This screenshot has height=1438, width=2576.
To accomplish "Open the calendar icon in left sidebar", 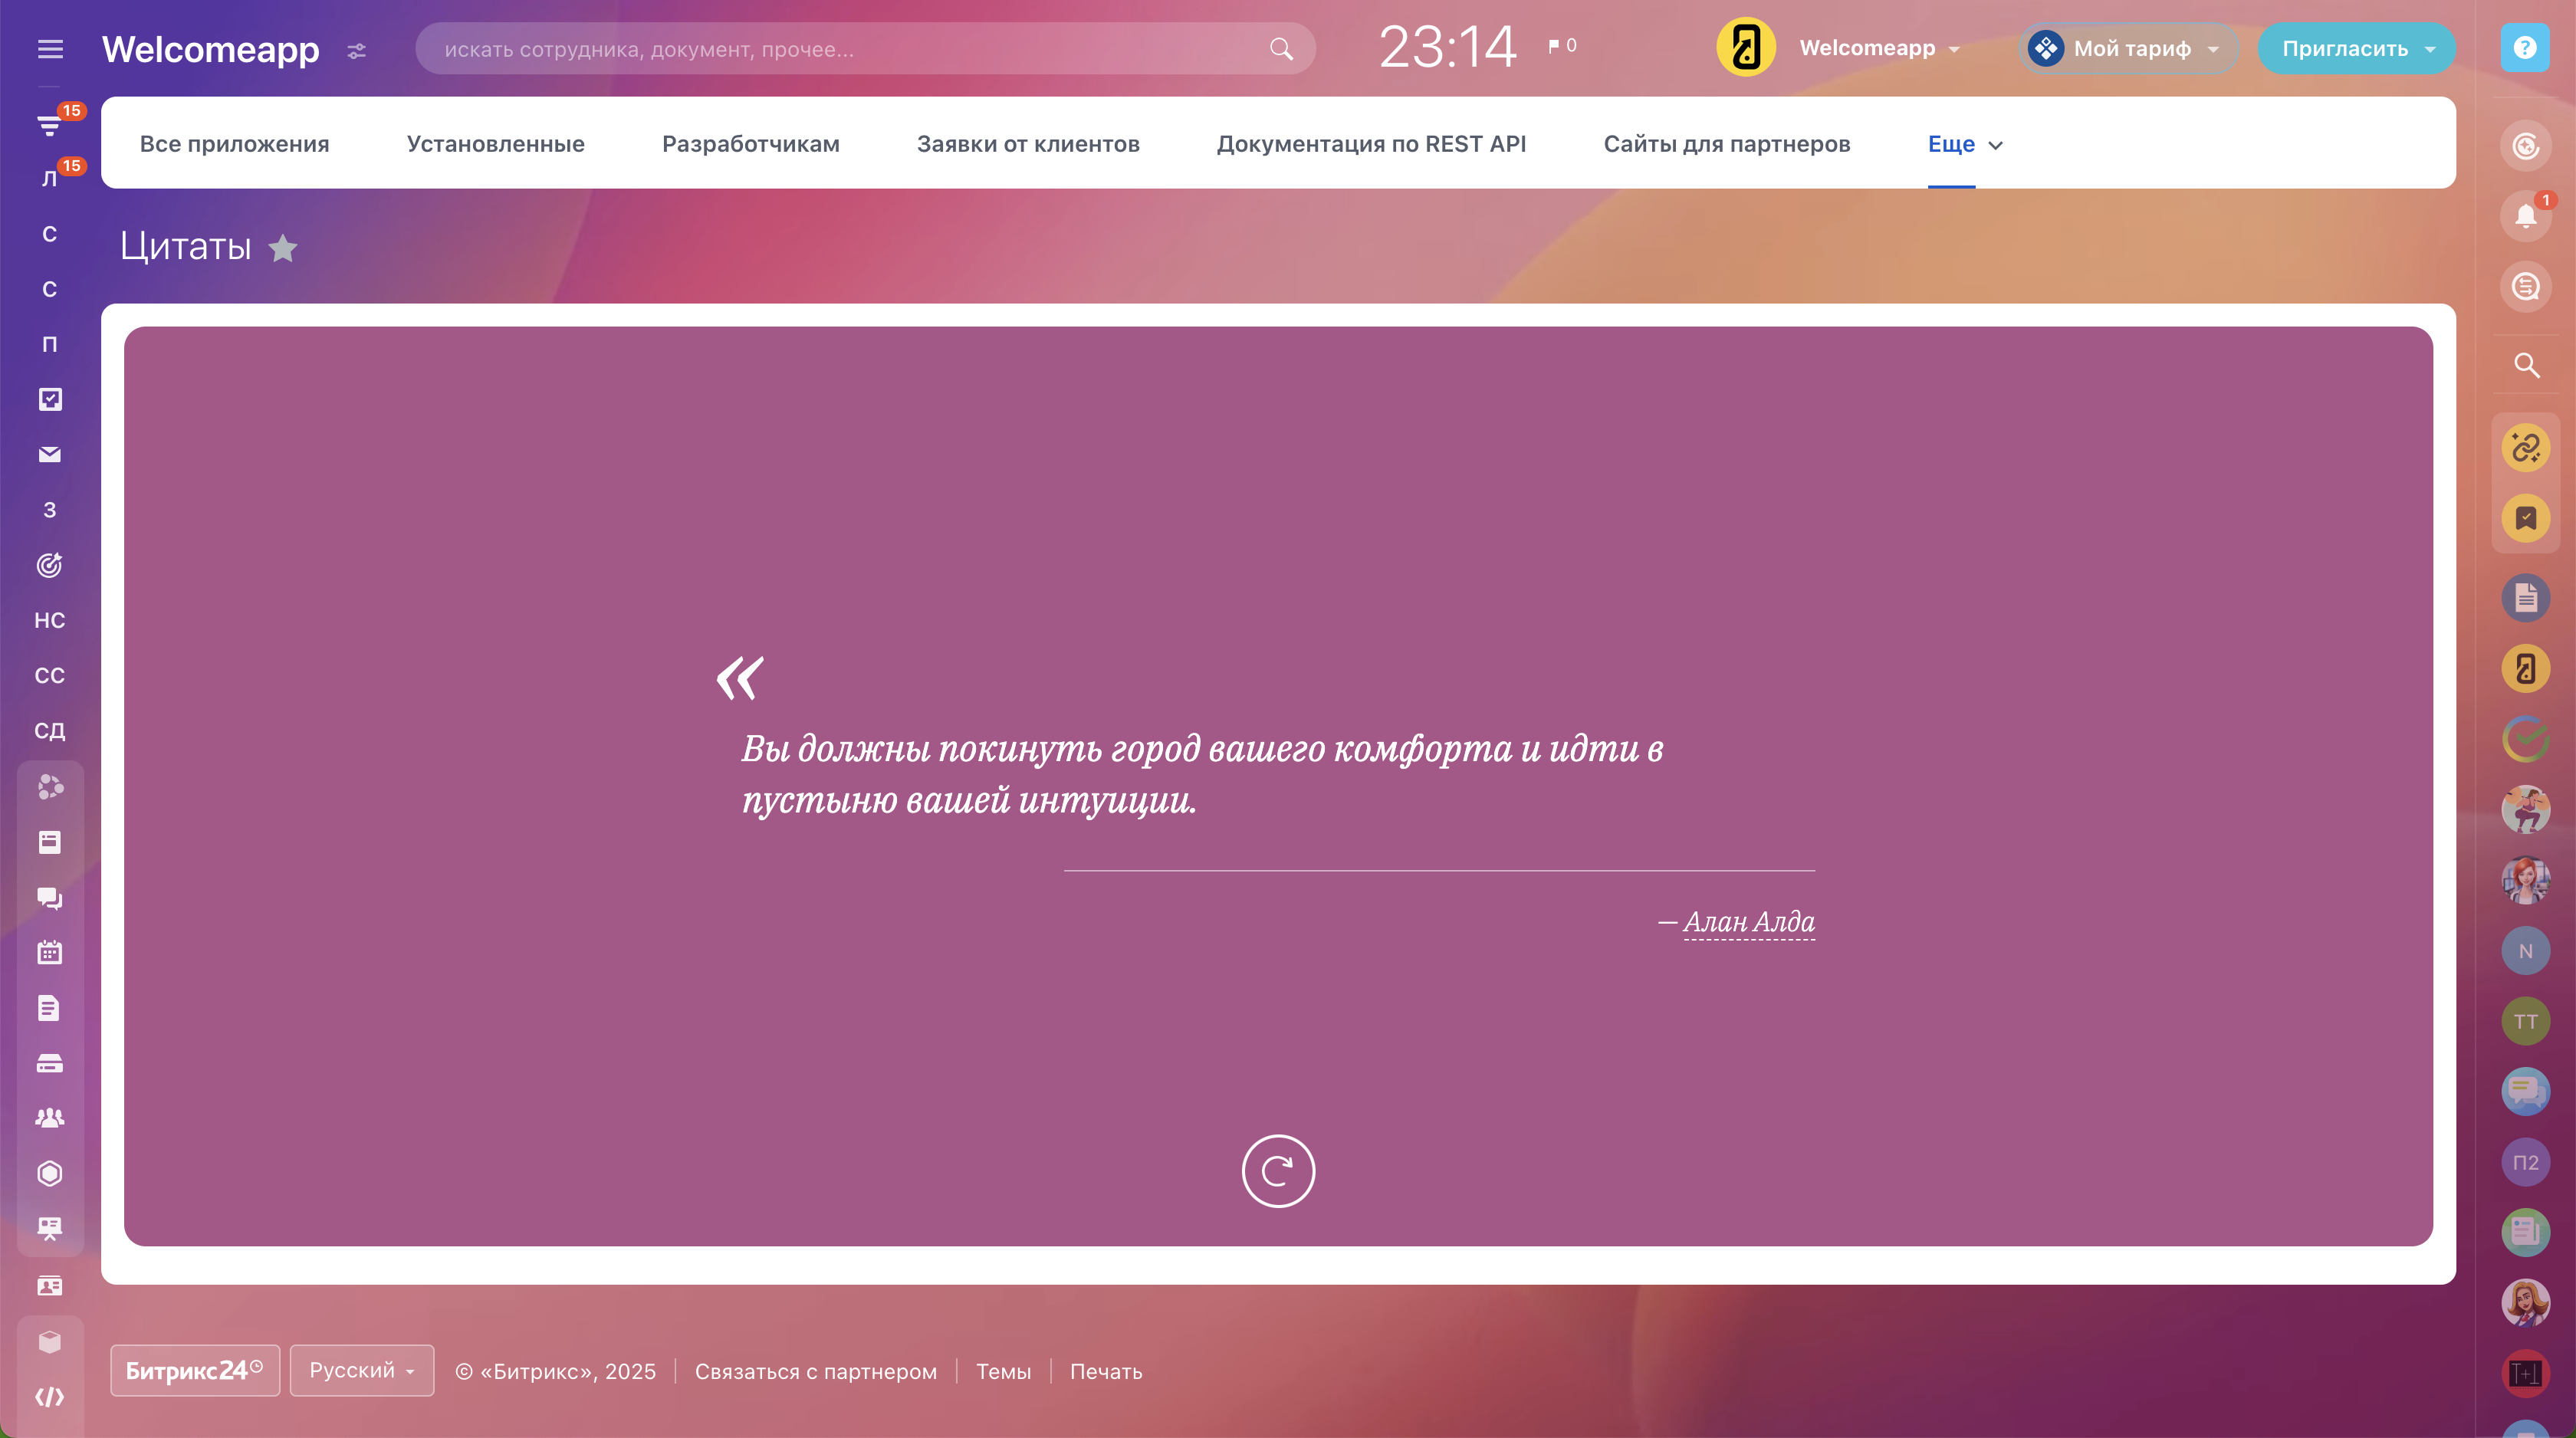I will [50, 952].
